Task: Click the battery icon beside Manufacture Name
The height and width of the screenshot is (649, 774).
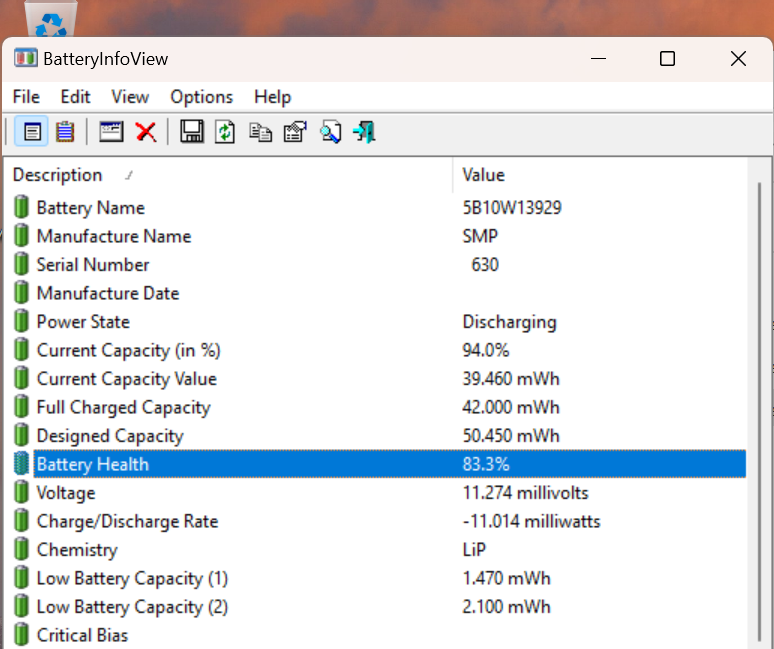Action: coord(21,235)
